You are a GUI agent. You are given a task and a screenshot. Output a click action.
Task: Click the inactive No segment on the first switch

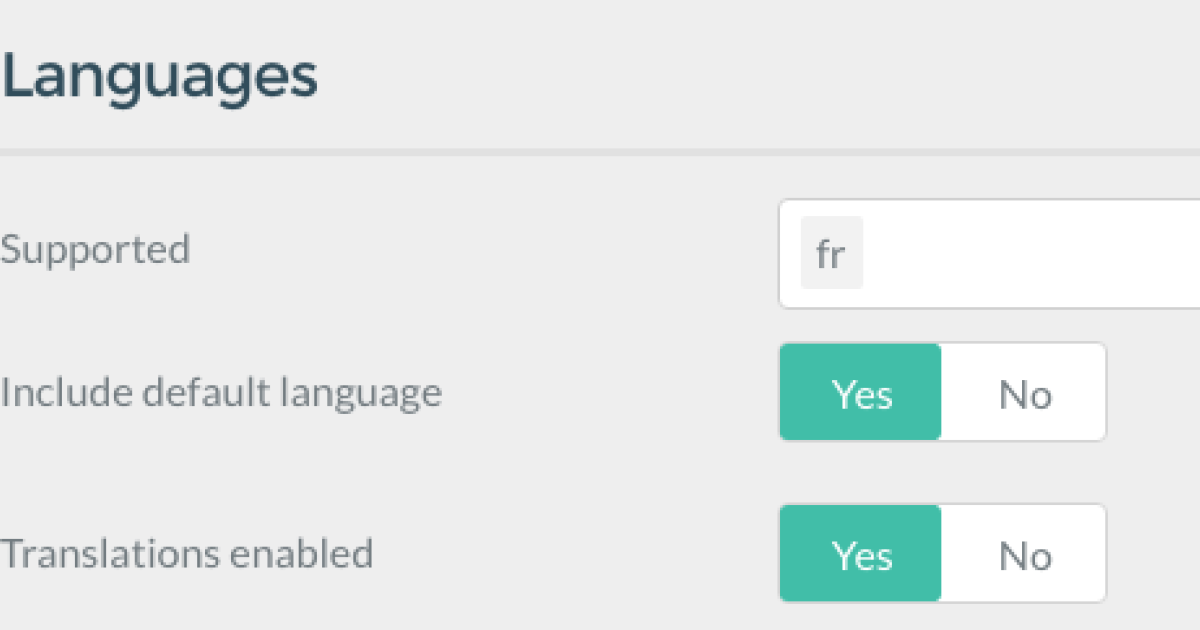1023,392
